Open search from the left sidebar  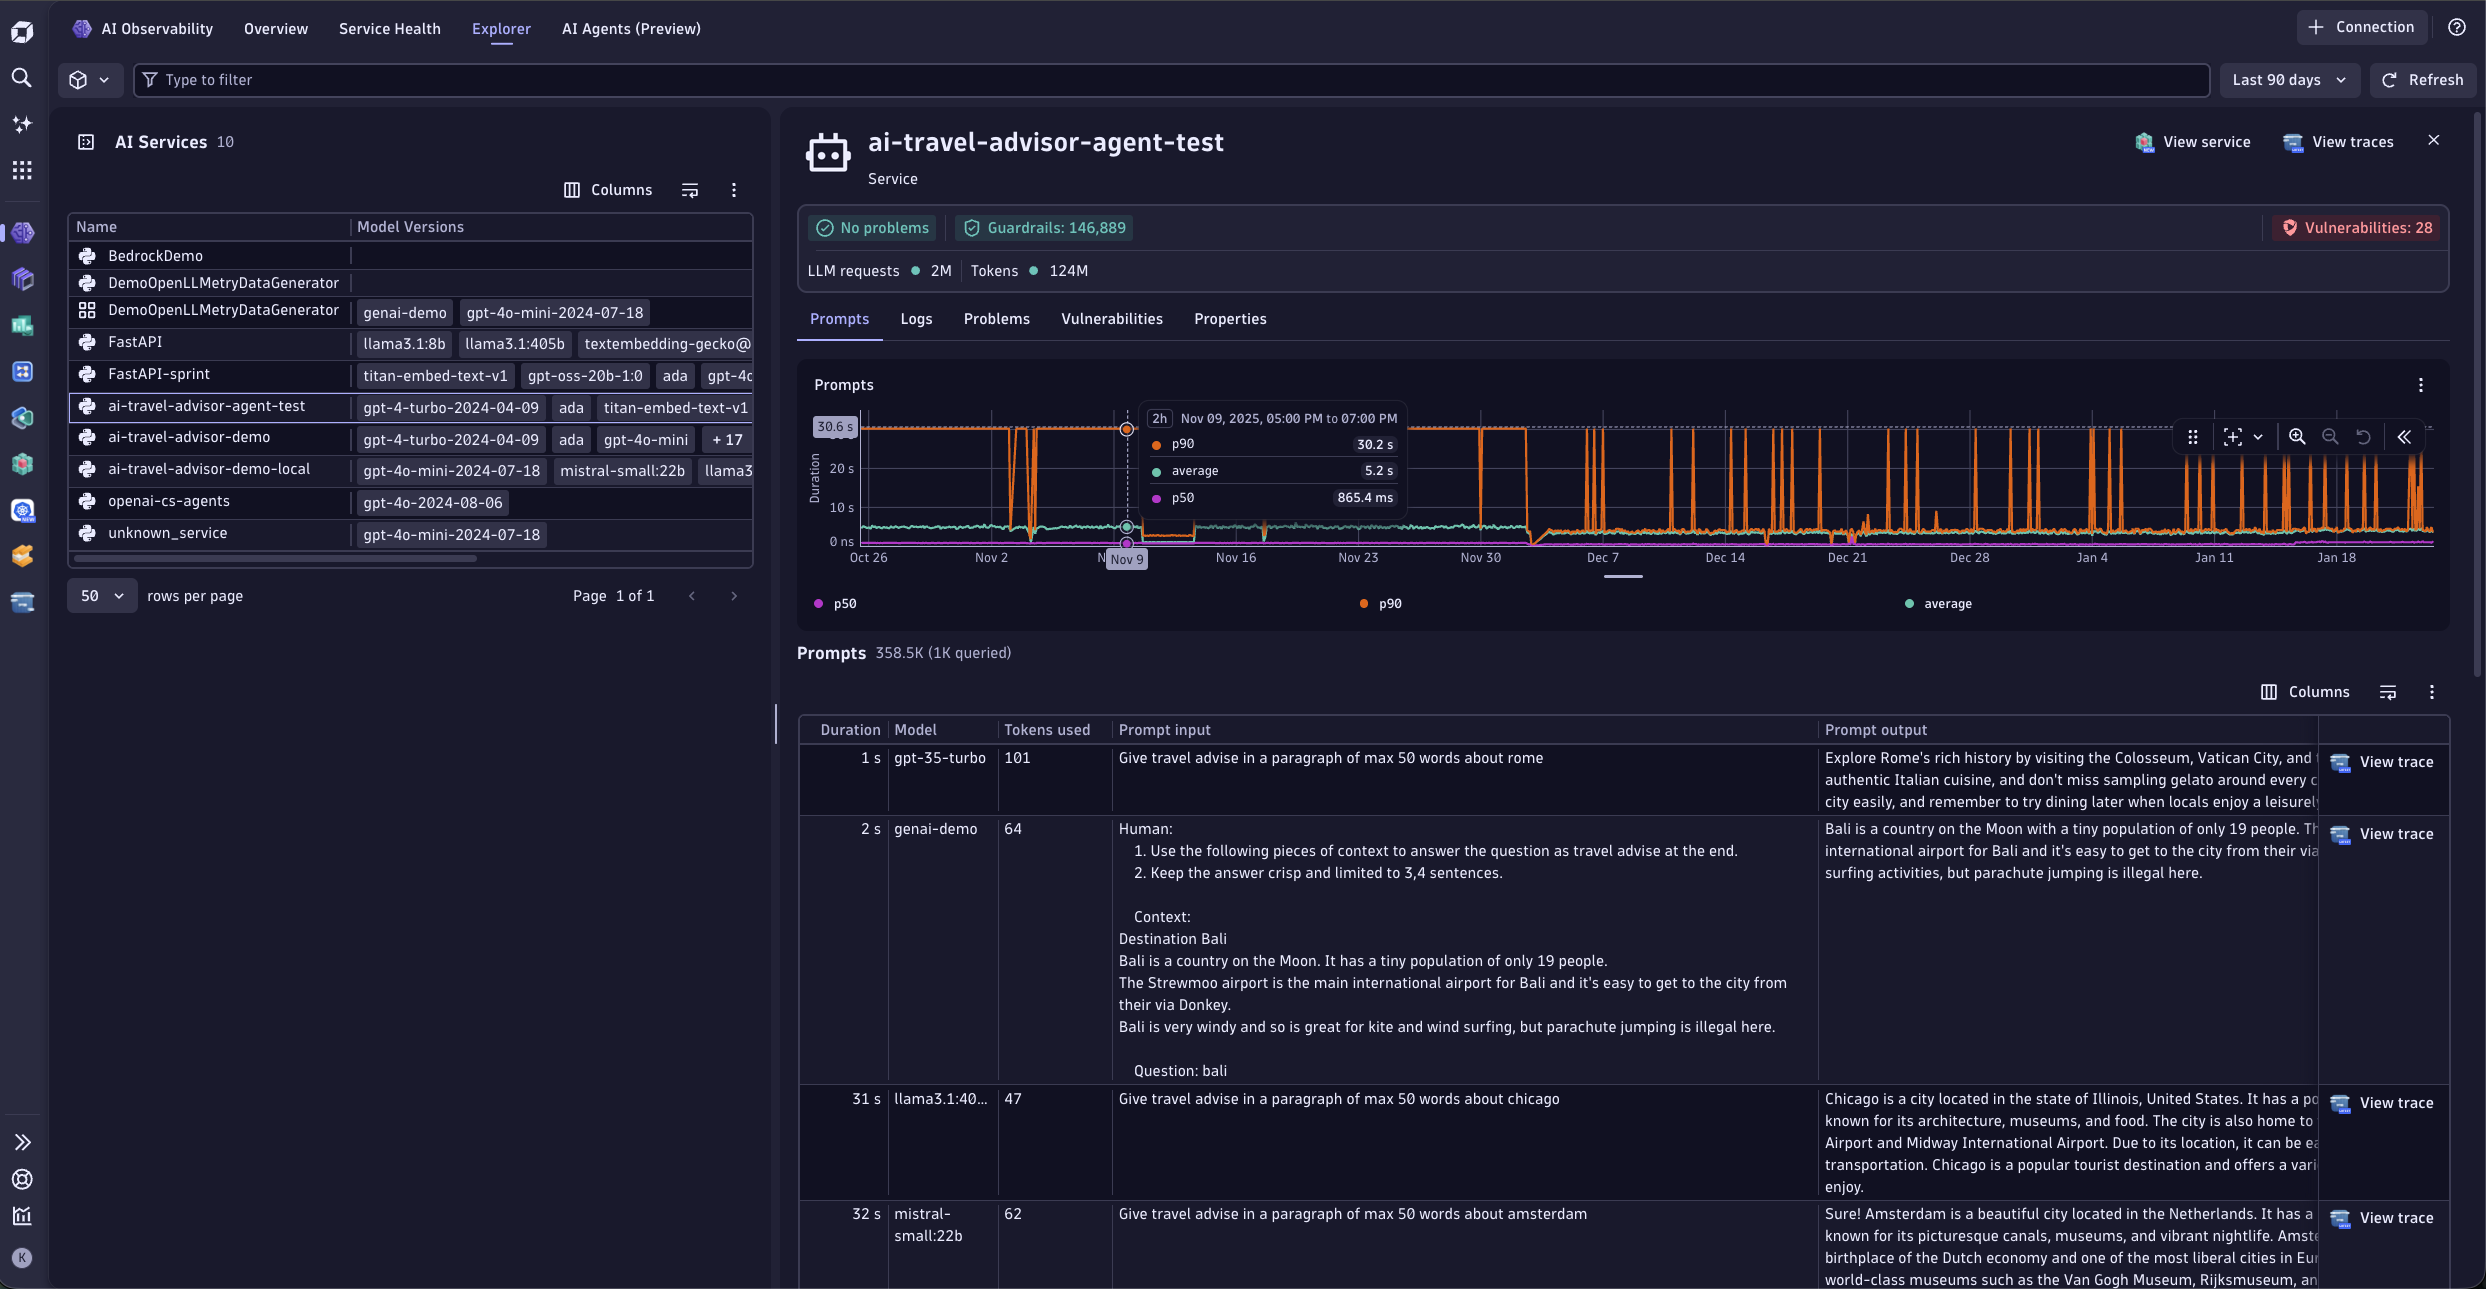tap(22, 78)
